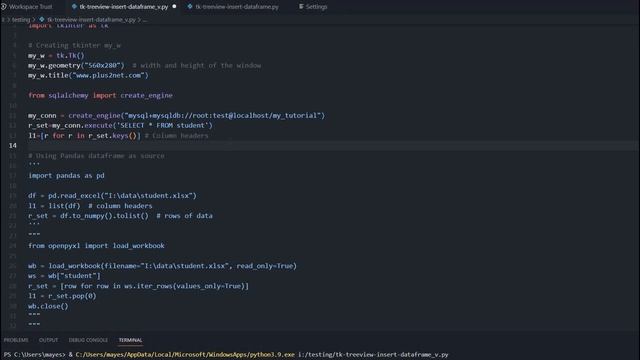The height and width of the screenshot is (360, 640).
Task: Click the ws = wb["student"] line
Action: point(64,276)
